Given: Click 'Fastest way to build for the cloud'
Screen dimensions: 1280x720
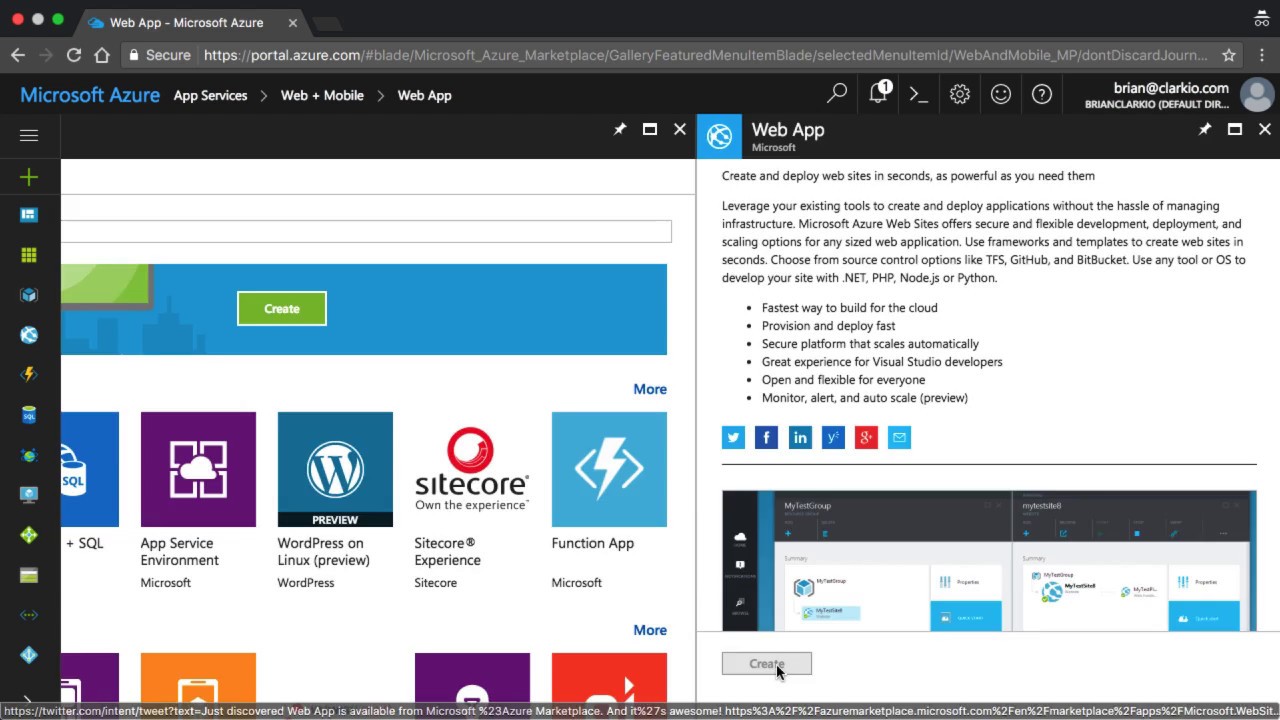Looking at the screenshot, I should (850, 308).
